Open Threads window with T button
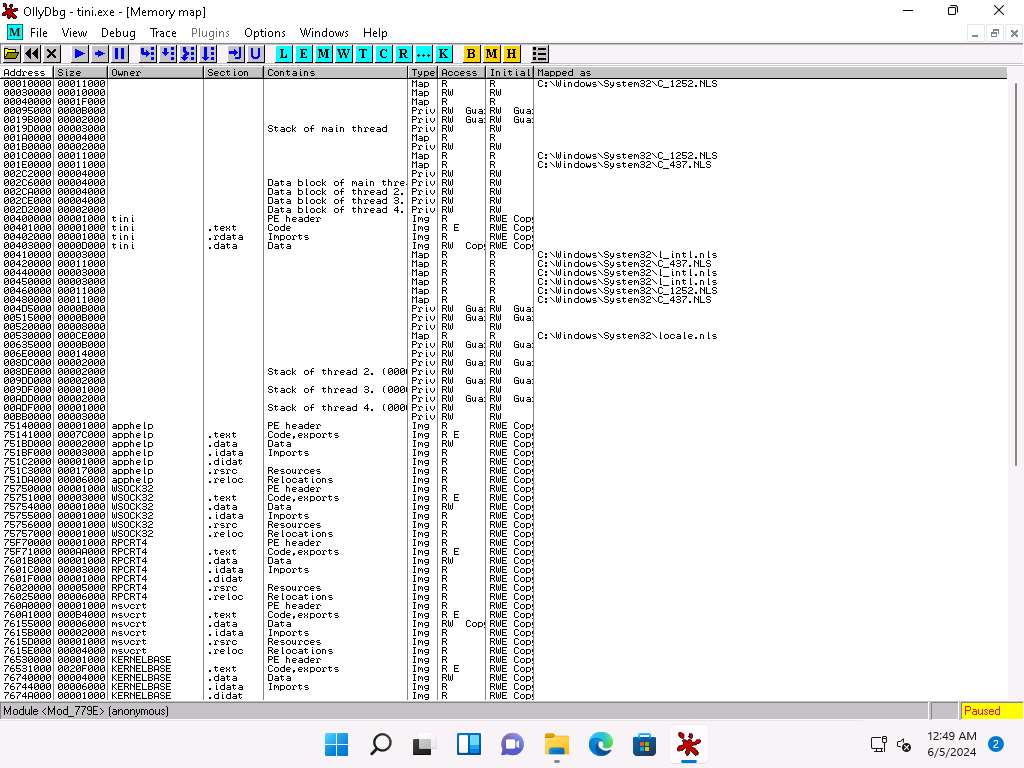 tap(363, 53)
